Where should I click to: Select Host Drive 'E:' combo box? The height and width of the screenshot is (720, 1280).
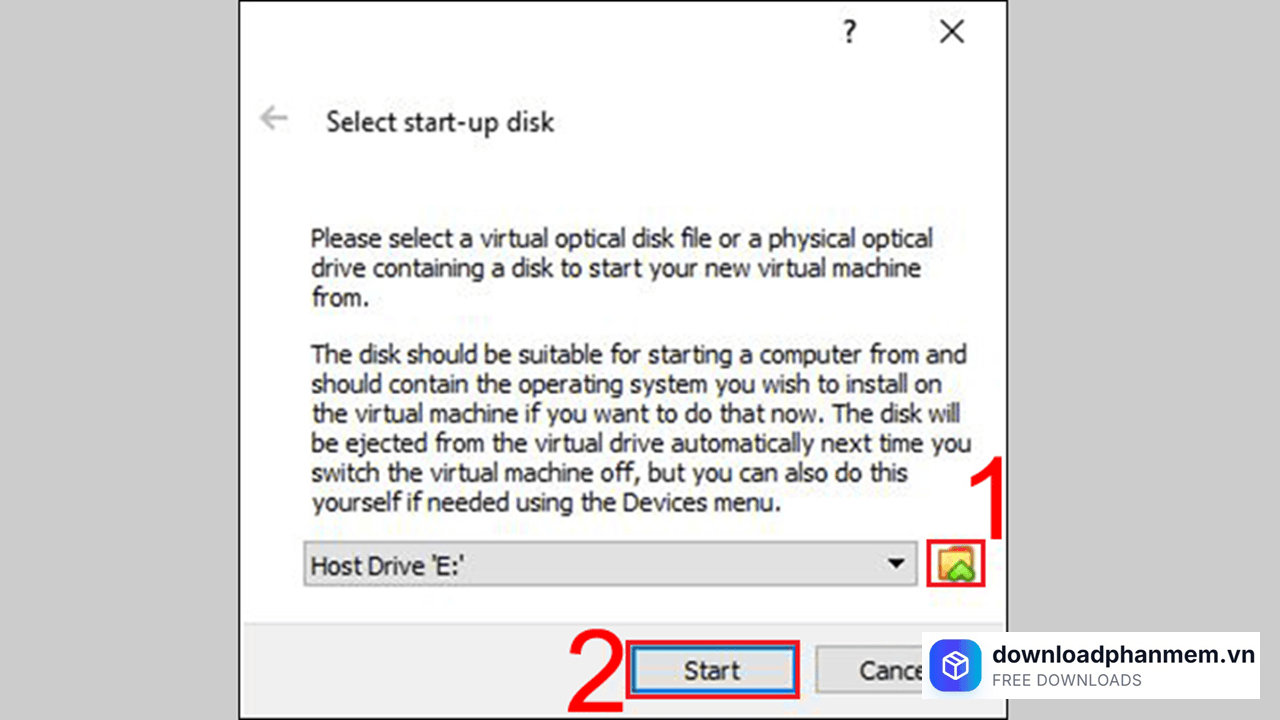pyautogui.click(x=610, y=564)
